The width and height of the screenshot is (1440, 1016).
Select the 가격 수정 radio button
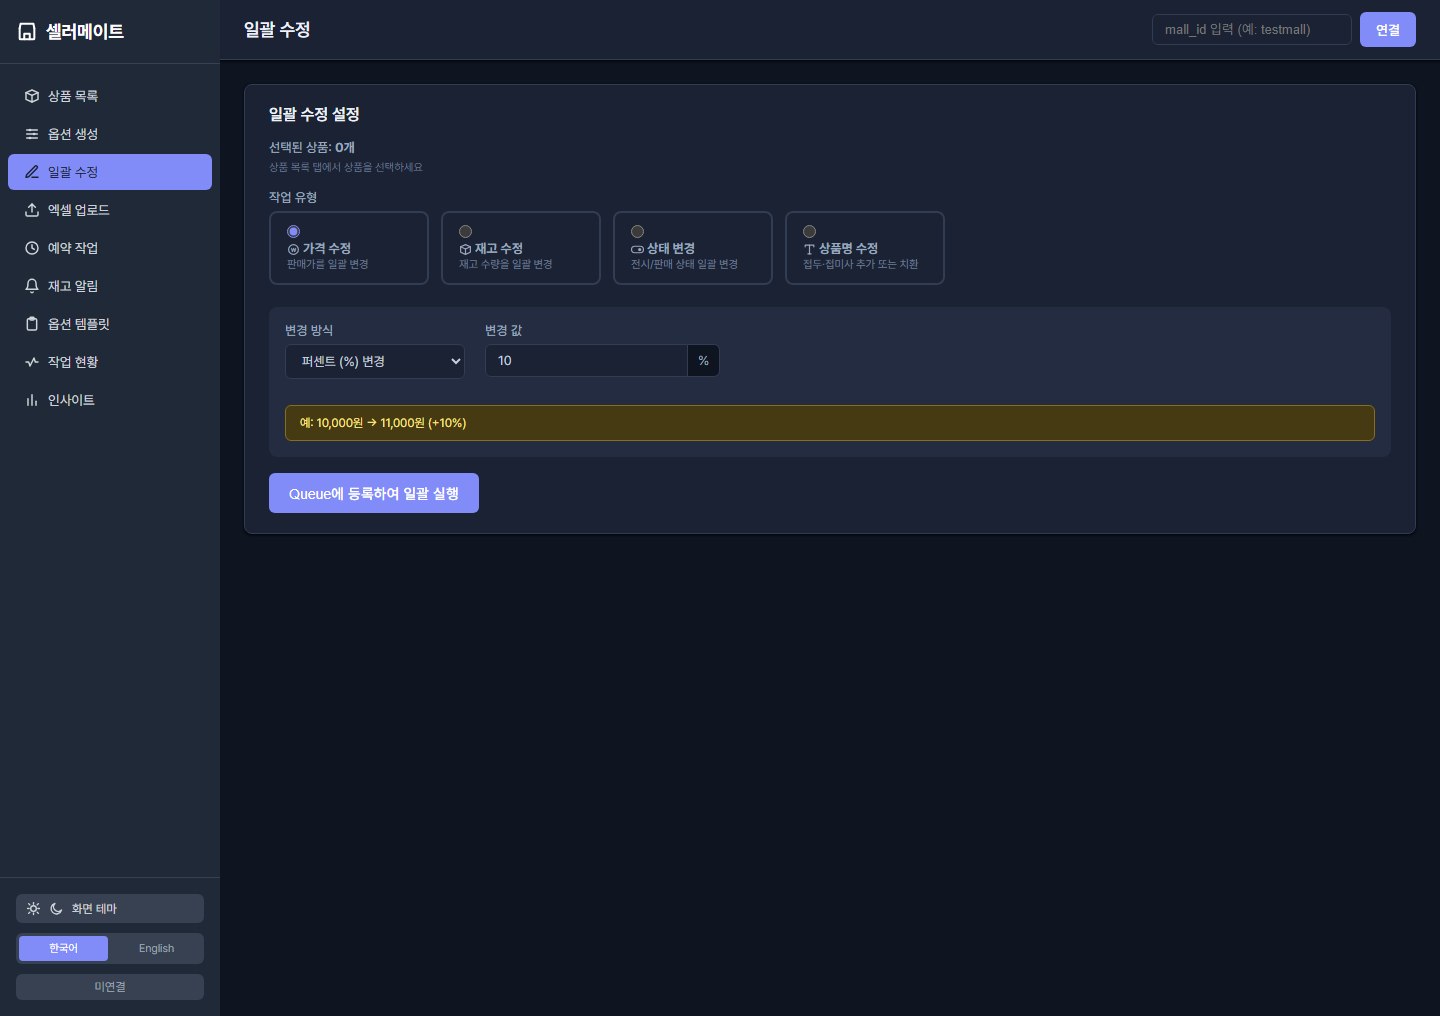click(293, 231)
